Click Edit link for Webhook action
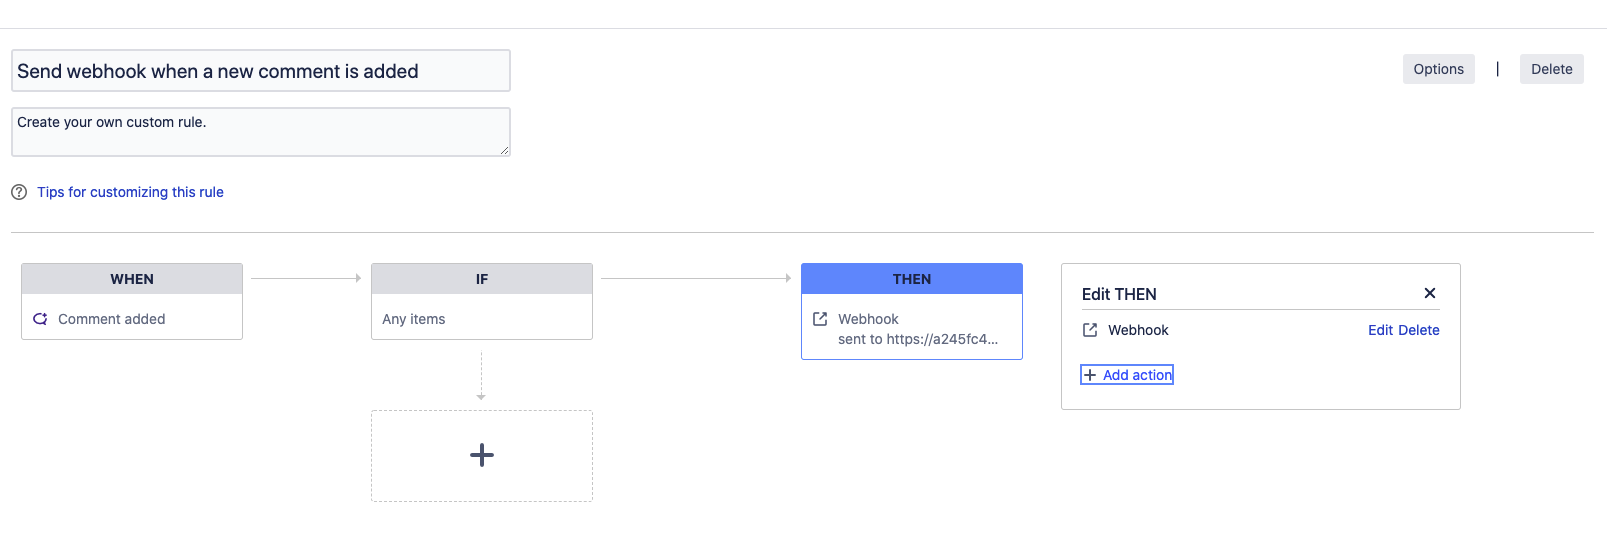 (1380, 330)
